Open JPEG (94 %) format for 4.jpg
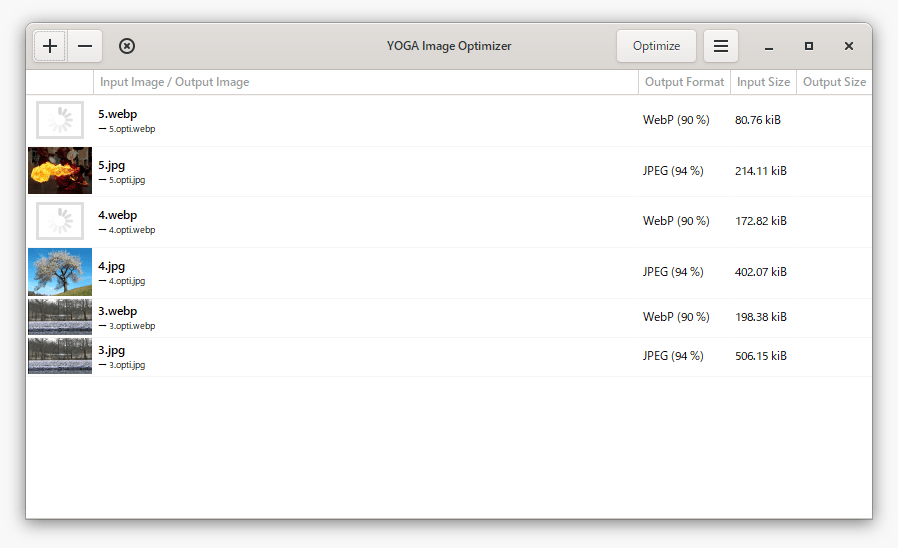Screen dimensions: 898x548 [673, 272]
